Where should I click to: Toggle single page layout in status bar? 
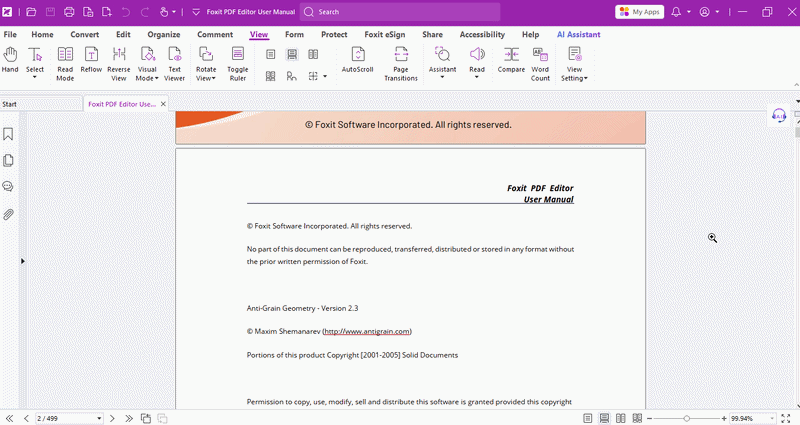(588, 418)
